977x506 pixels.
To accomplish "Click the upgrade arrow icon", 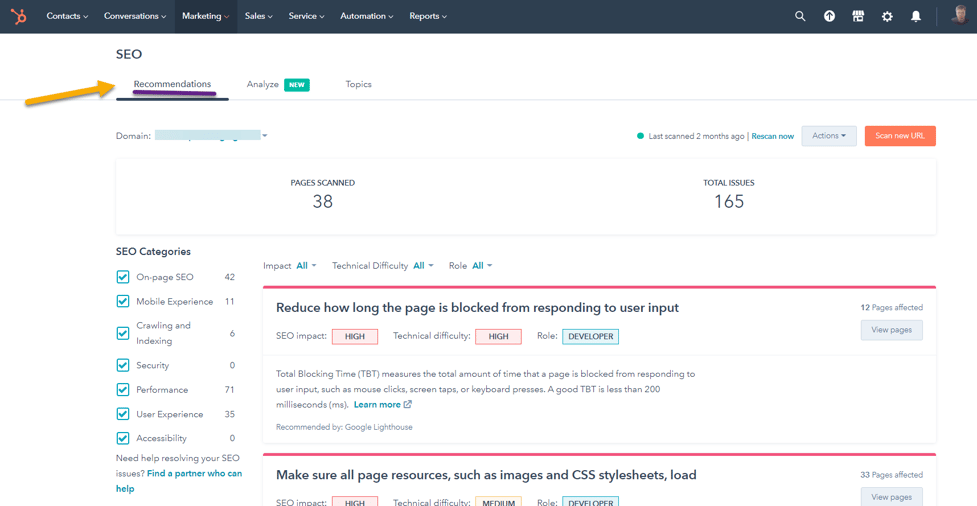I will pyautogui.click(x=829, y=17).
